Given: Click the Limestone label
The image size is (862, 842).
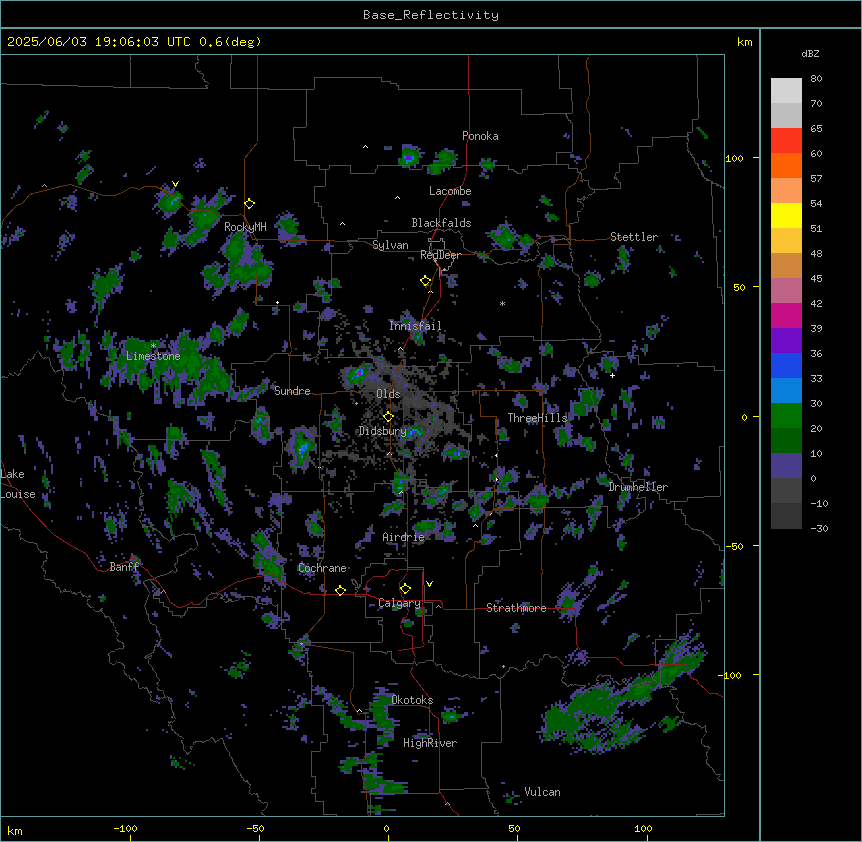Looking at the screenshot, I should (153, 356).
